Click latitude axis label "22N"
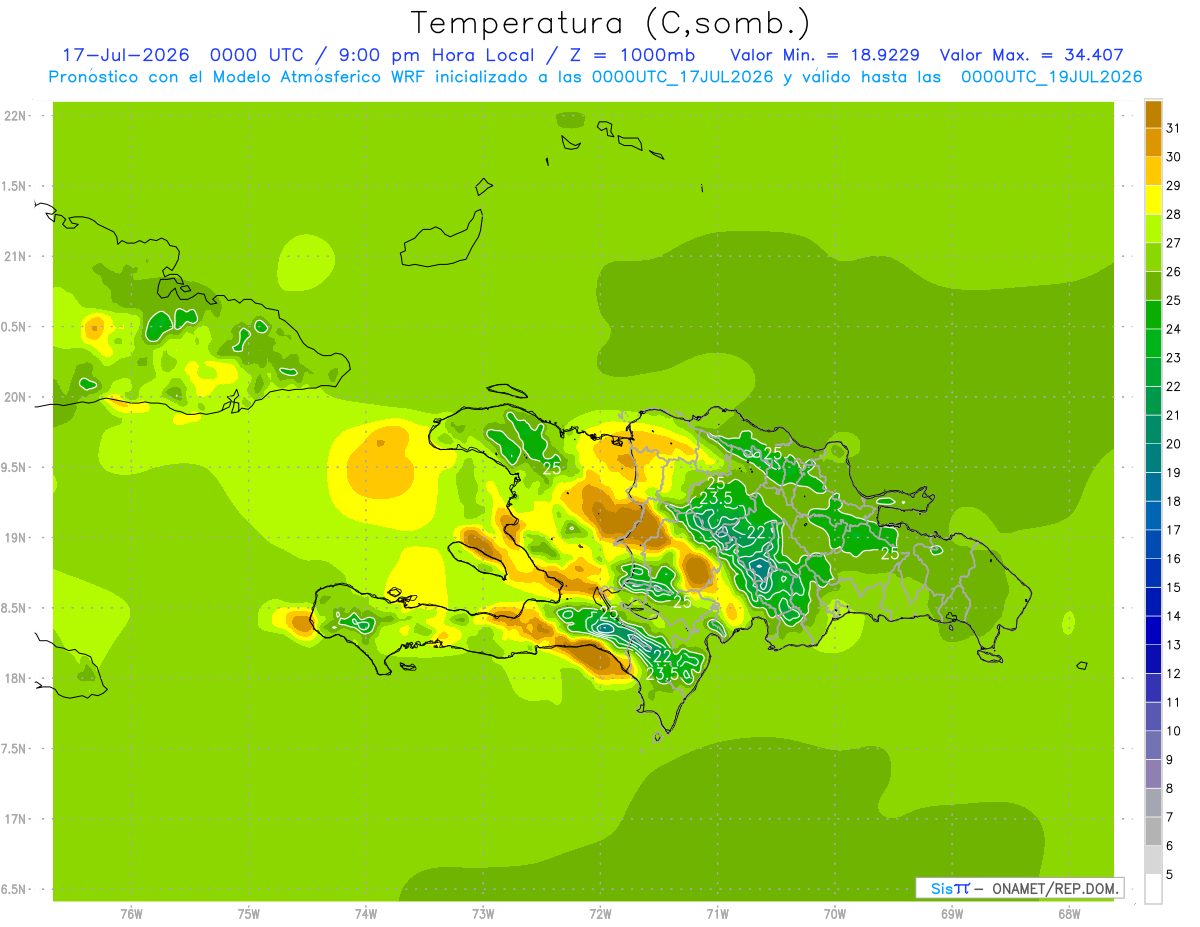The width and height of the screenshot is (1200, 927). click(17, 116)
